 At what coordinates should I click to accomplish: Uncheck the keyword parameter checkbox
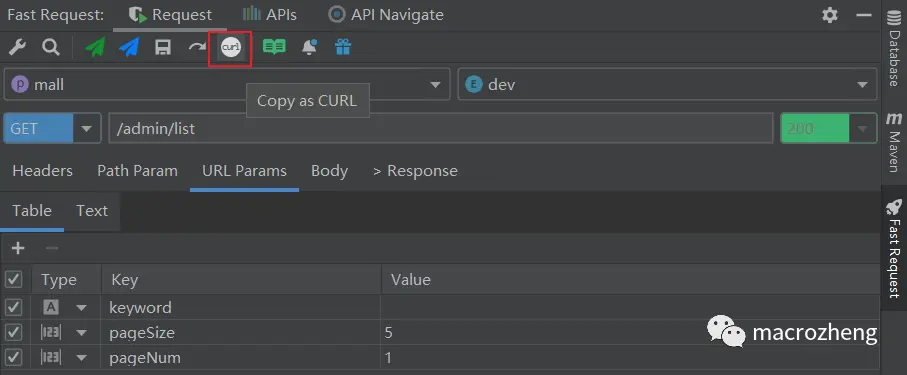pos(13,307)
